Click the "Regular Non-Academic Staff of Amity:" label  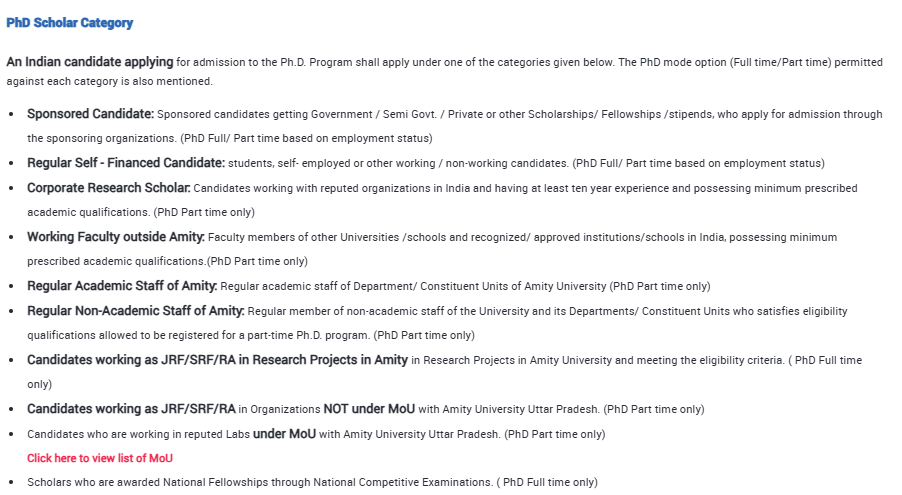click(135, 311)
